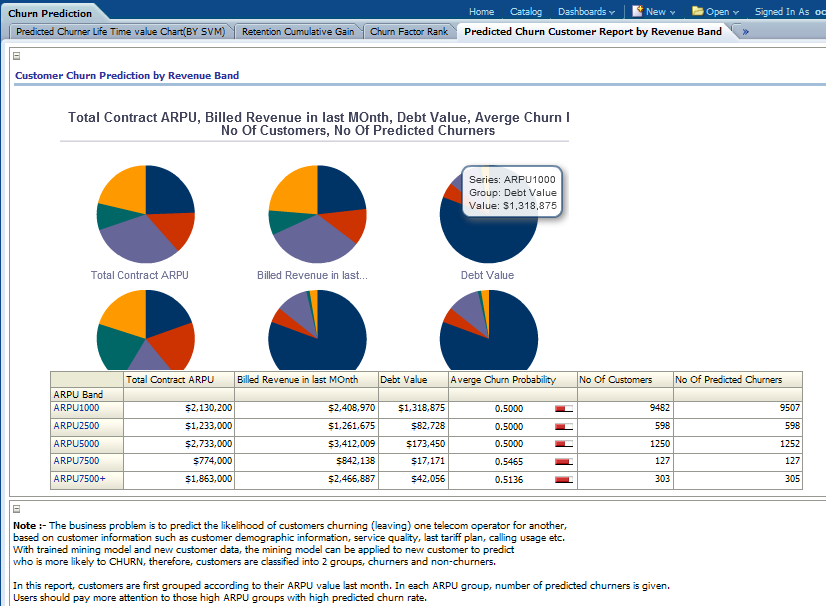Switch to Predicted Churner Life Time value Chart tab
Screen dimensions: 826x606
pyautogui.click(x=121, y=32)
